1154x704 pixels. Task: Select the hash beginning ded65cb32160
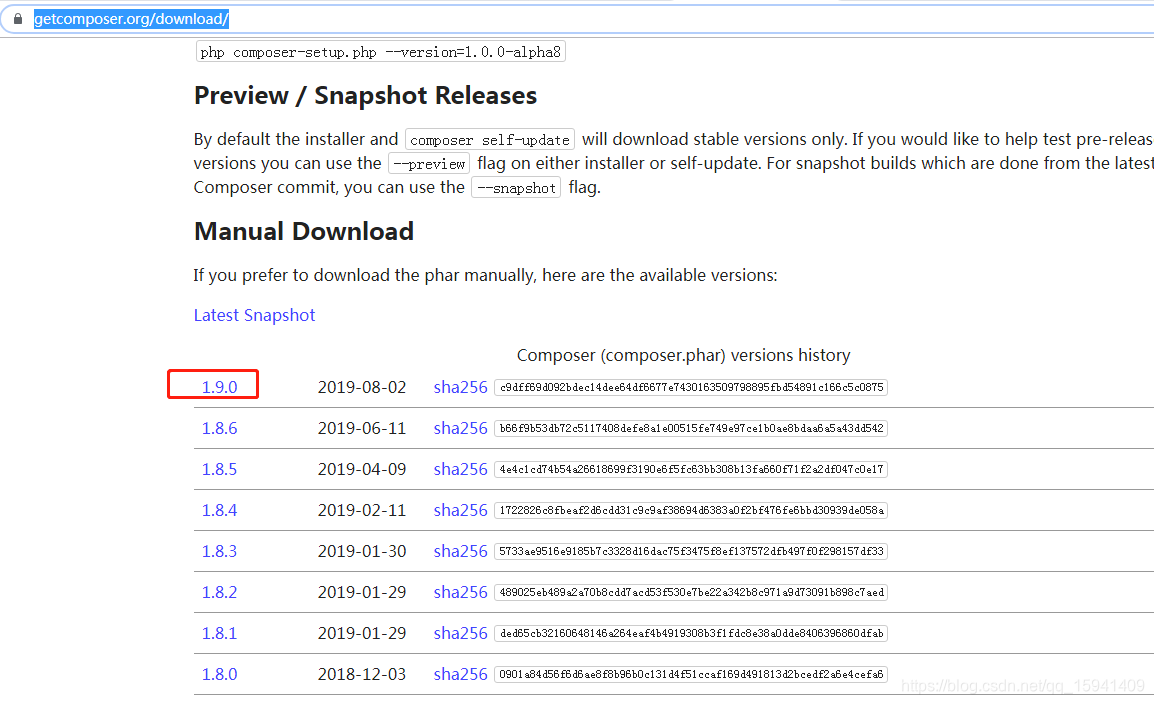point(691,633)
